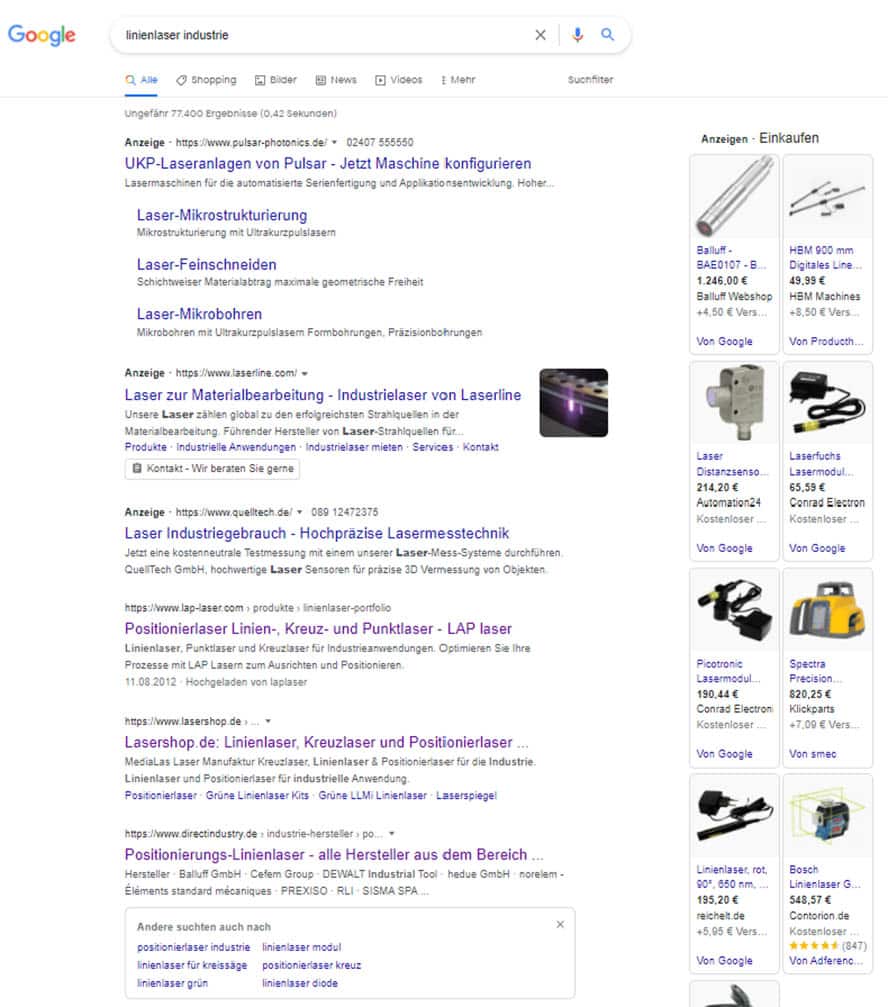Open Balluff - BAE0107 product title
Screen dimensions: 888x1007
tap(731, 258)
